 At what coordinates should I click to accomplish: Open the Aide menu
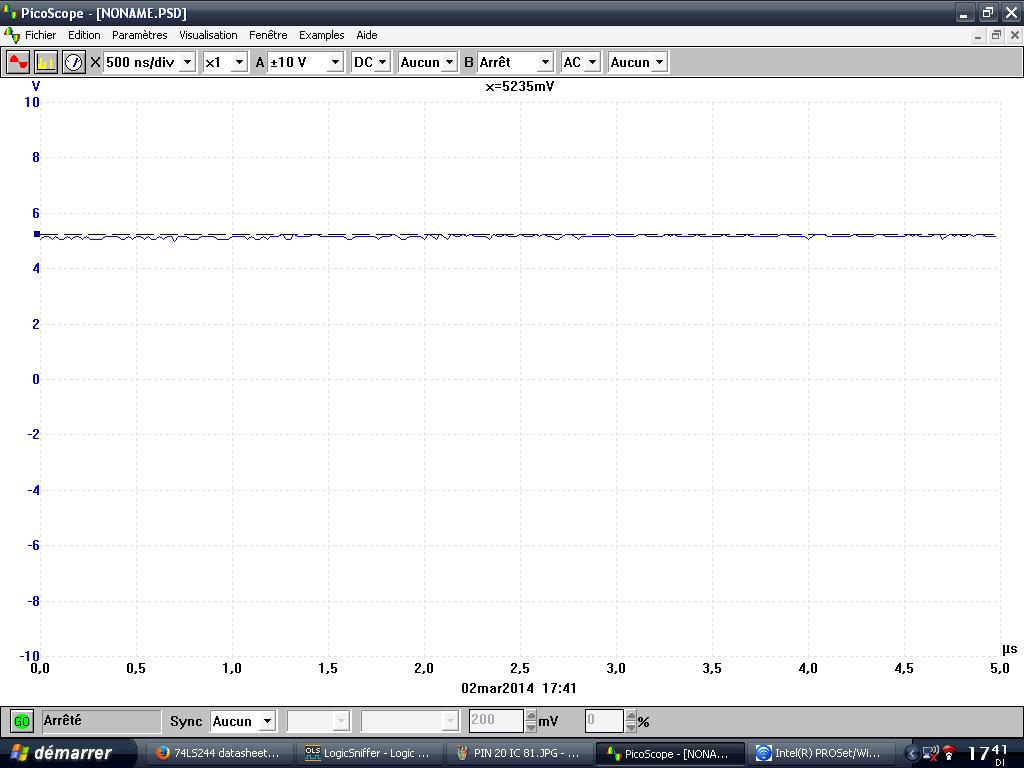(367, 35)
